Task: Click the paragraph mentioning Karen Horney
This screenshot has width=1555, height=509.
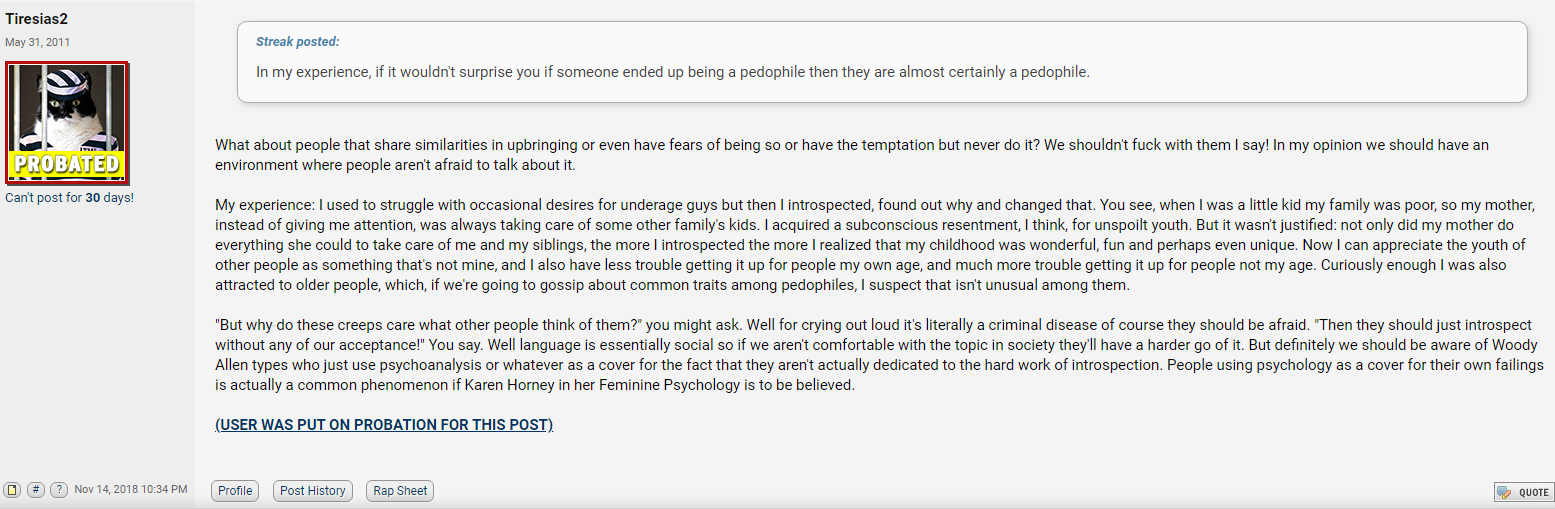Action: click(x=879, y=355)
